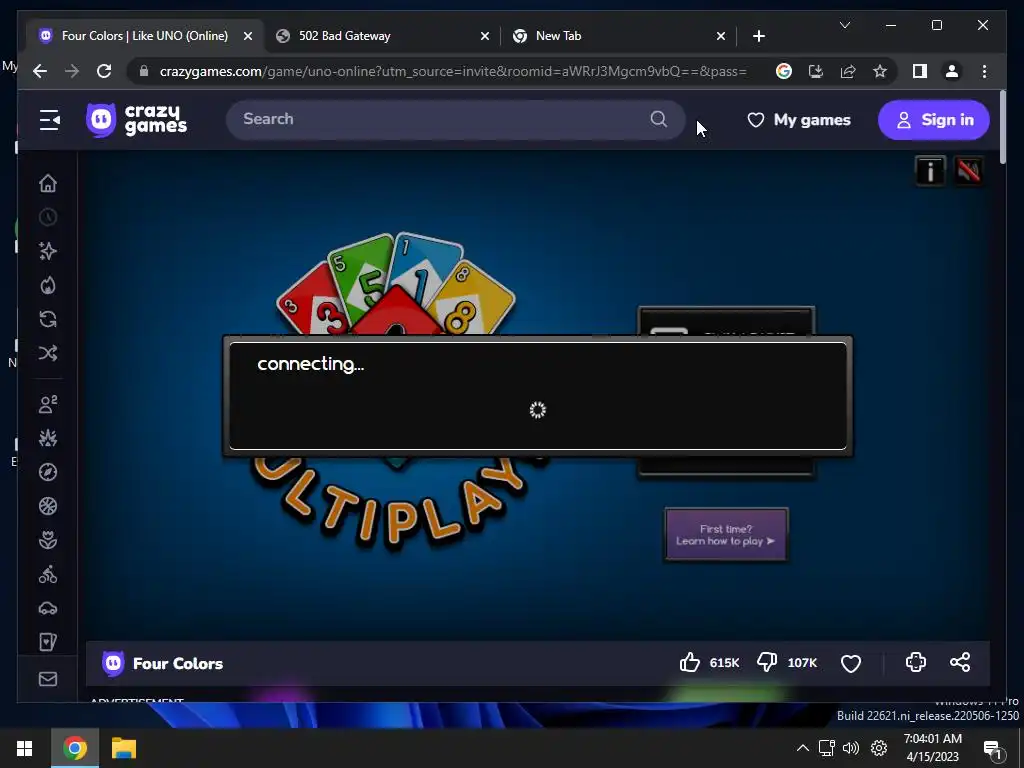Screen dimensions: 1024x768
Task: Click the Sign in button
Action: pyautogui.click(x=933, y=120)
